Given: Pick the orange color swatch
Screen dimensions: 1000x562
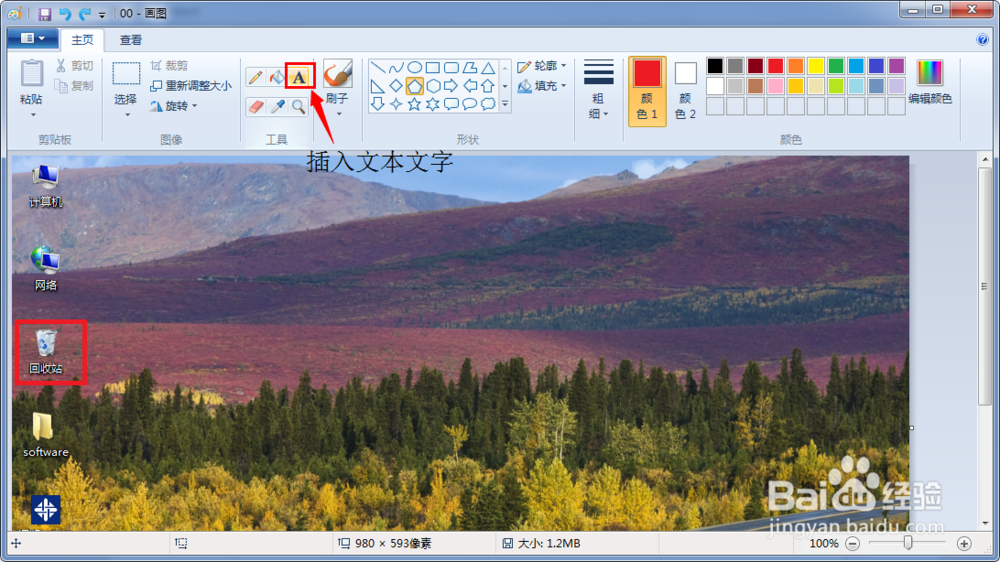Looking at the screenshot, I should (796, 66).
